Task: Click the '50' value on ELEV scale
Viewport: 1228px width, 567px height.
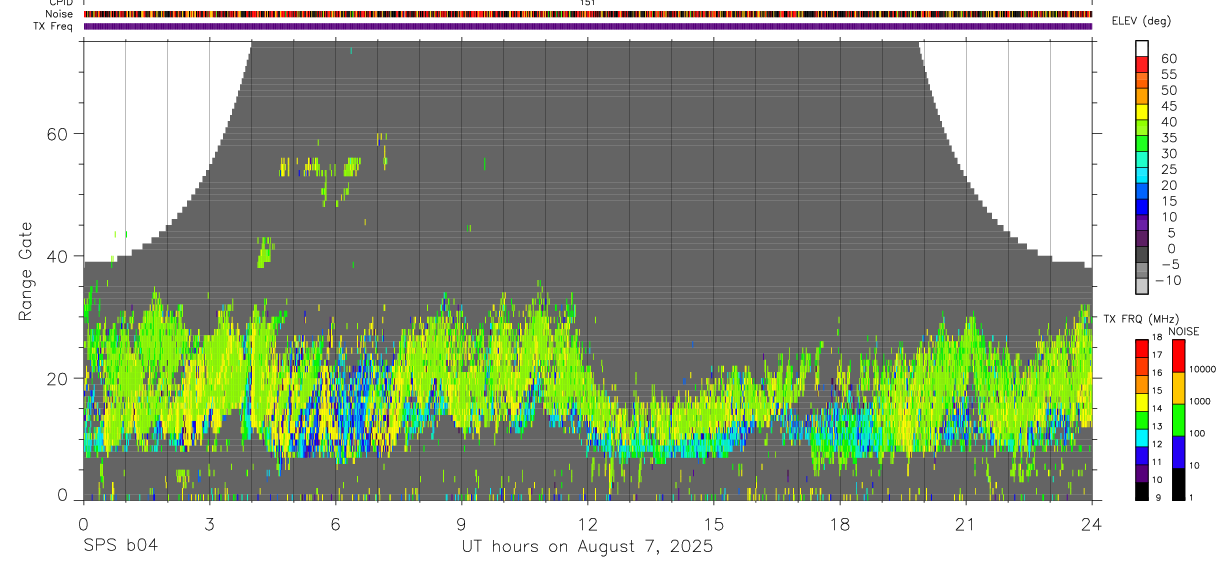Action: coord(1169,90)
